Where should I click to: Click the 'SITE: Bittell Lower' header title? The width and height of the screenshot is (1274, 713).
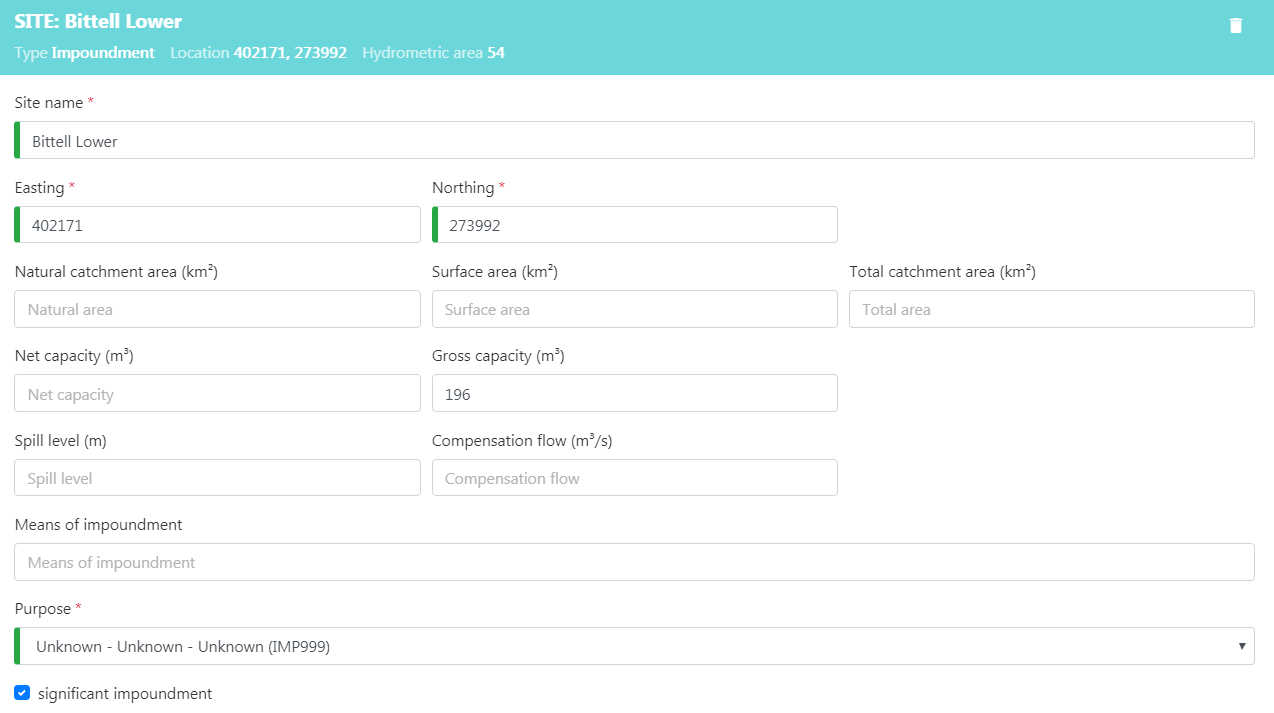tap(98, 21)
